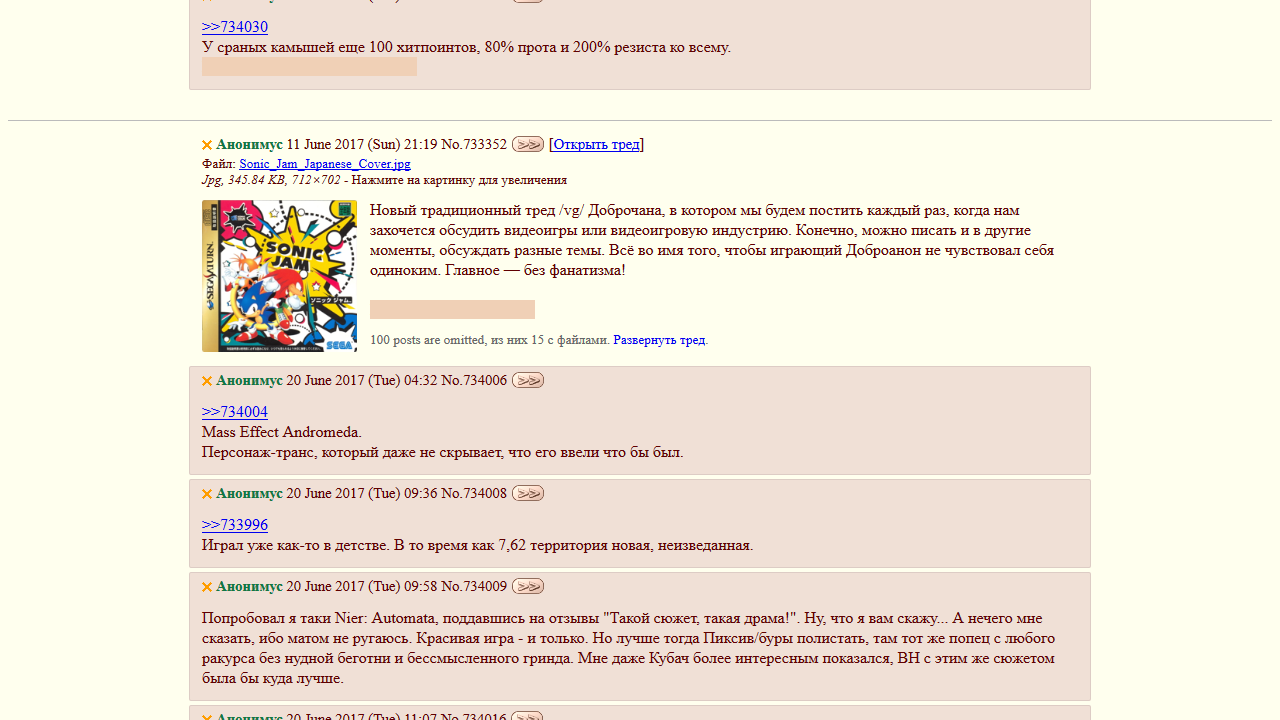The height and width of the screenshot is (720, 1280).
Task: Expand thread with Развернуть тред link
Action: (659, 340)
